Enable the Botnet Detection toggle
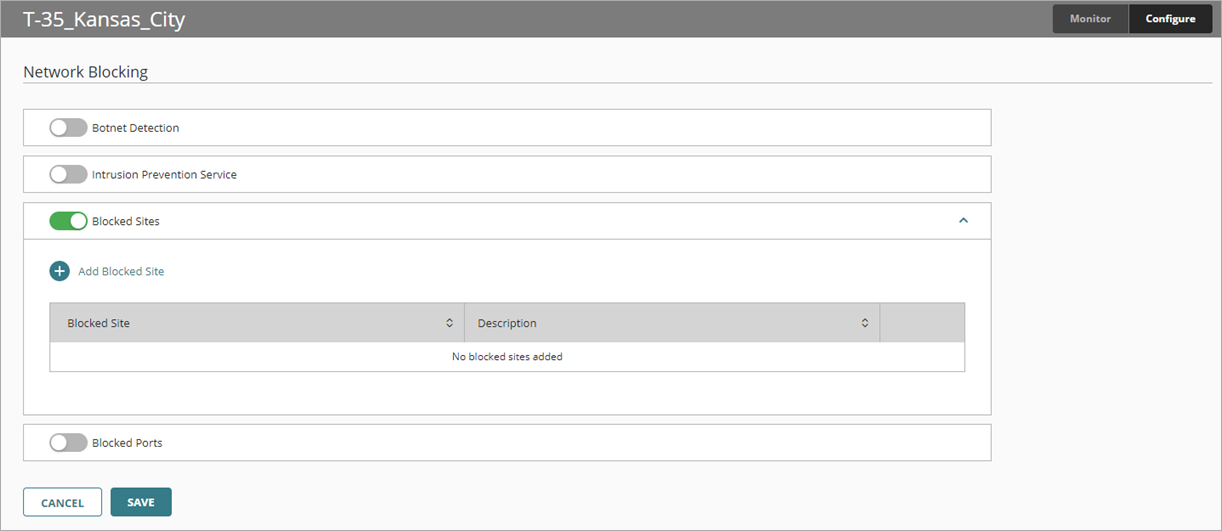This screenshot has width=1222, height=531. [68, 128]
